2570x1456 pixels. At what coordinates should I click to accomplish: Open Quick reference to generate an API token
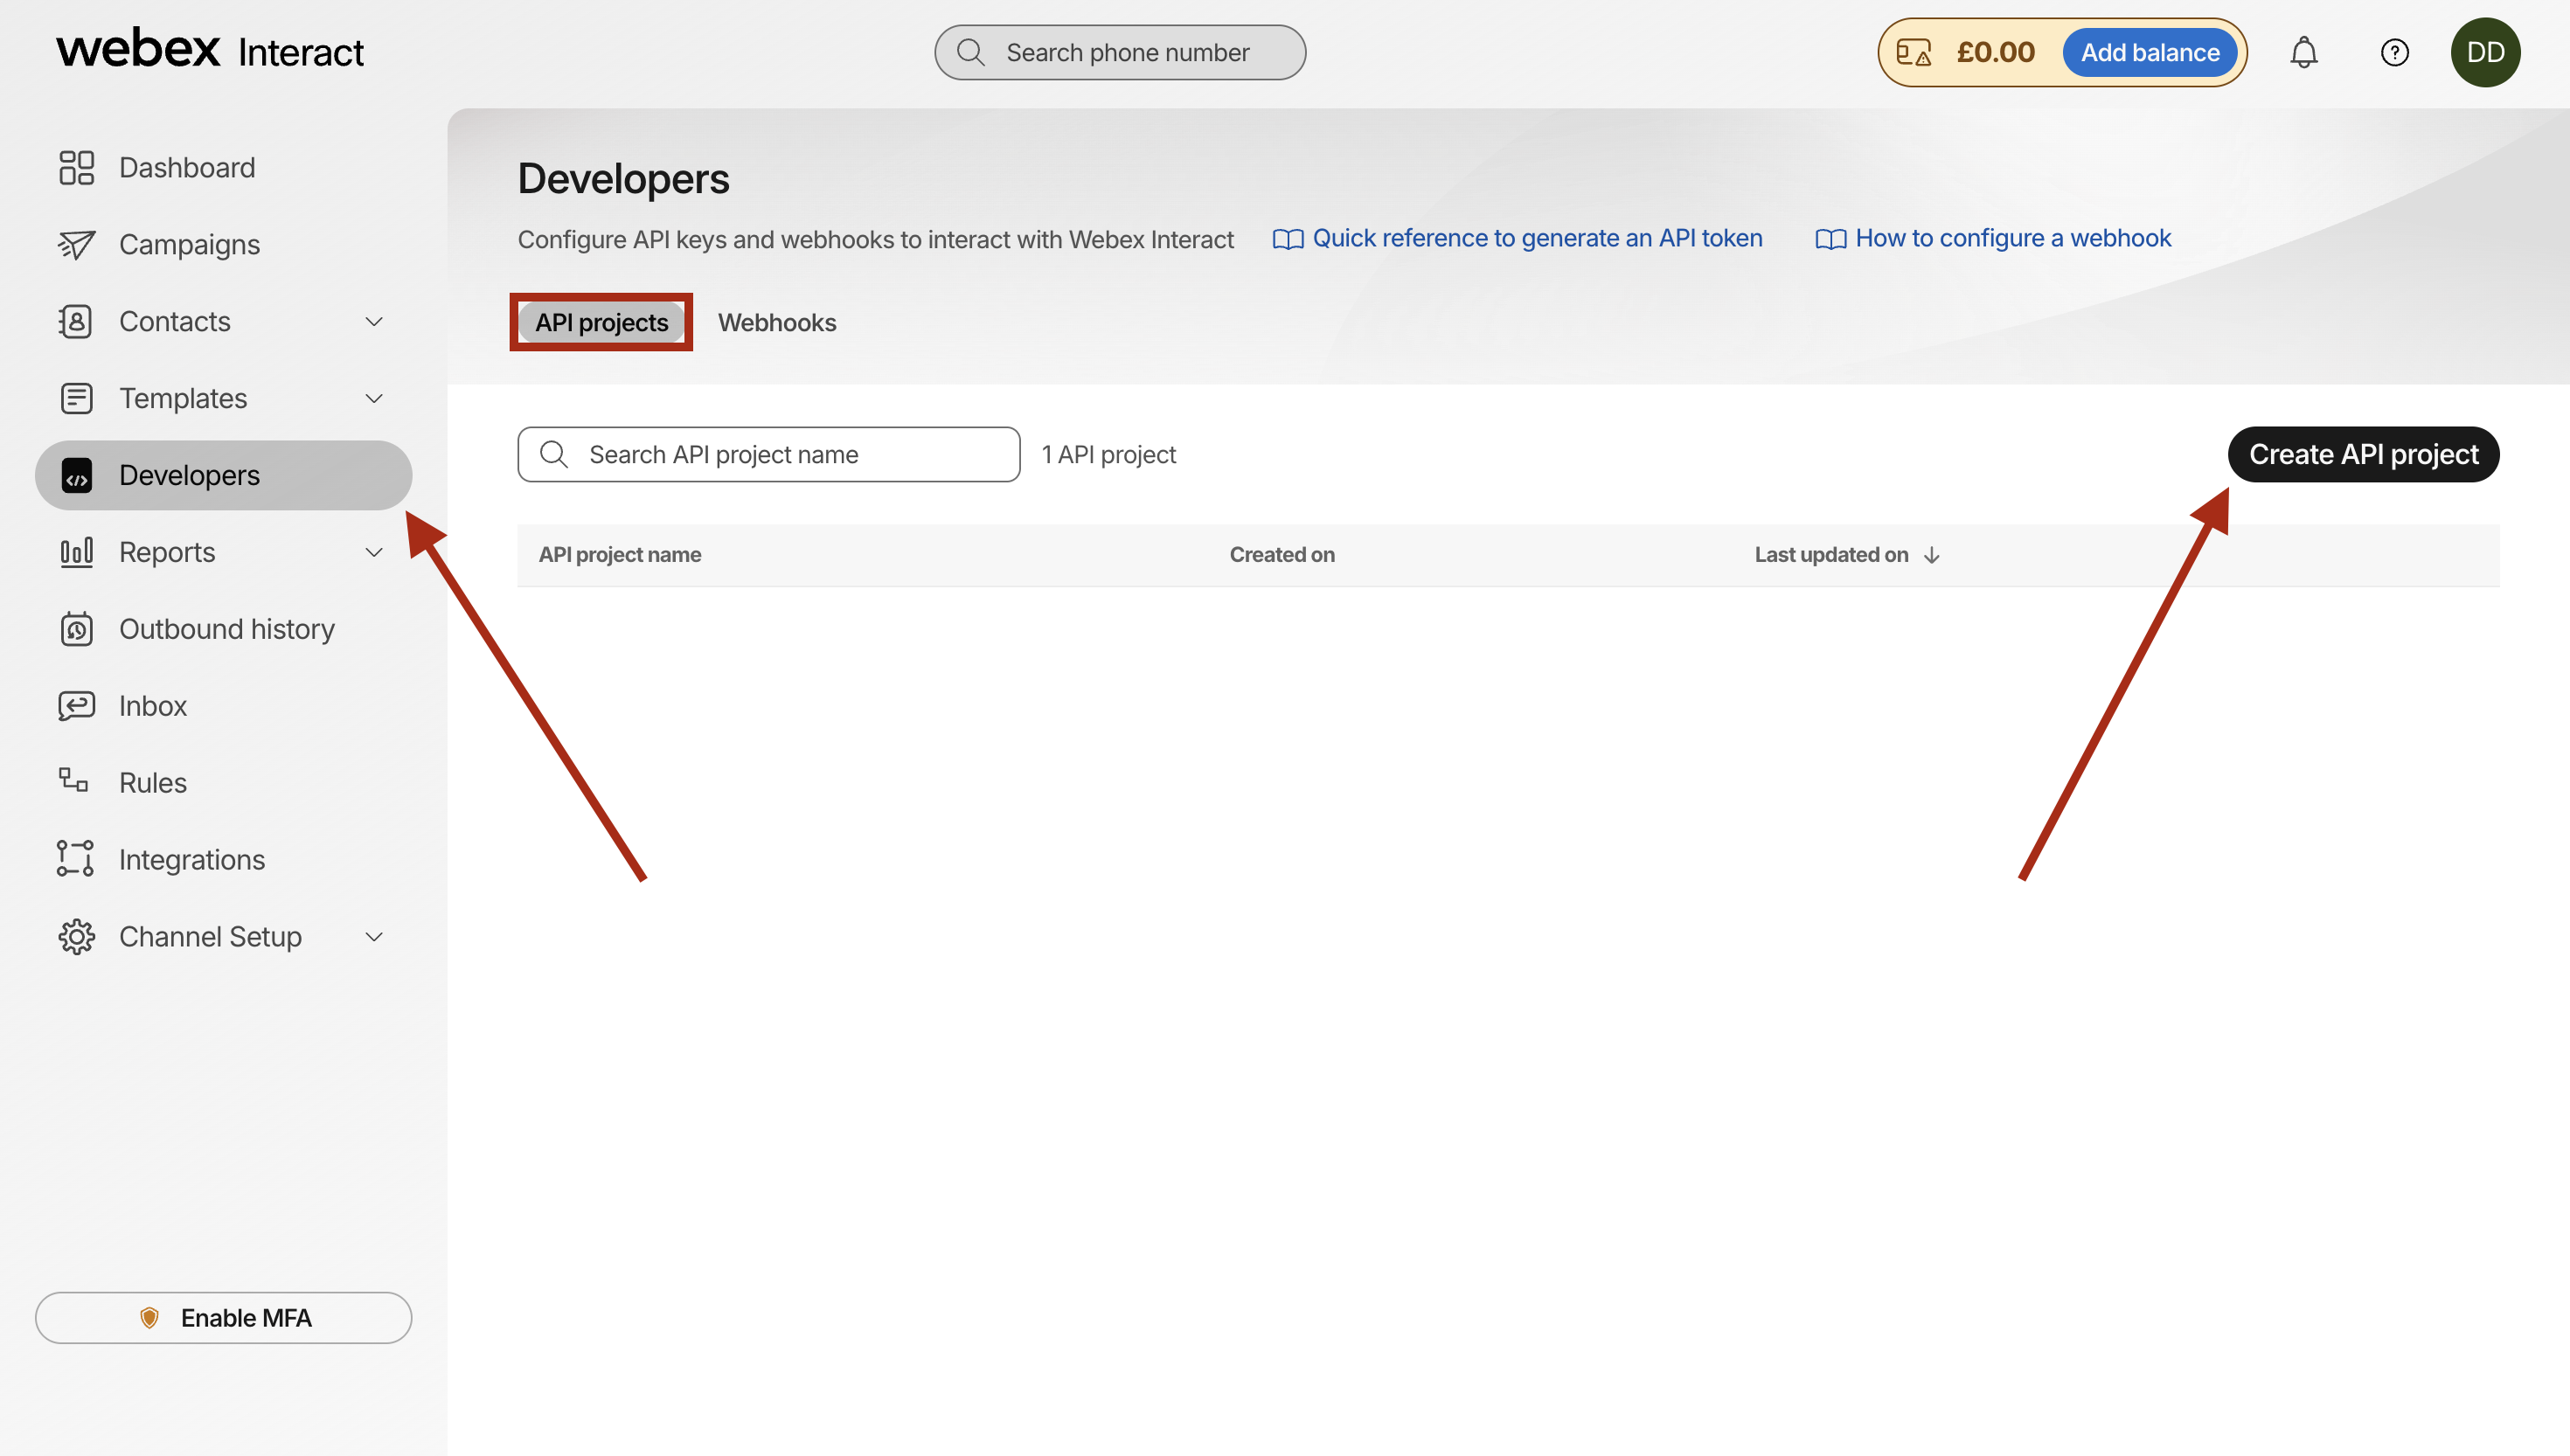click(1537, 238)
